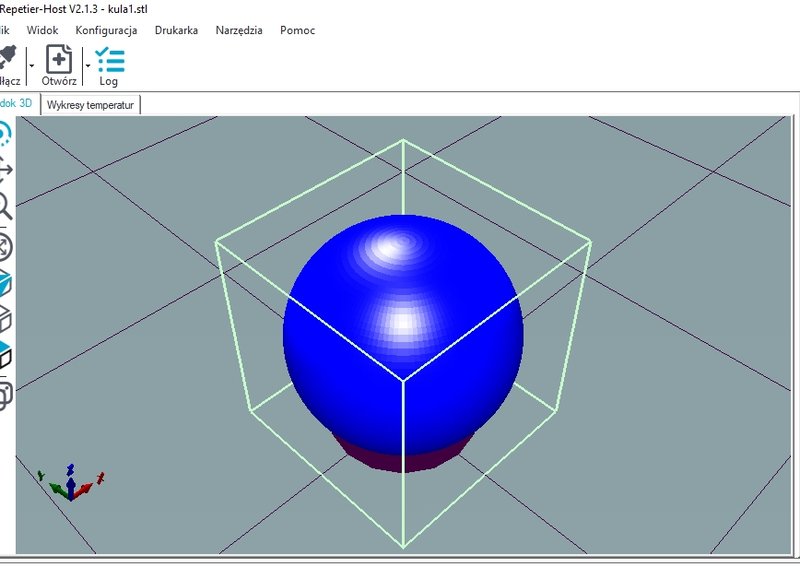Switch to top view cube icon
This screenshot has width=800, height=567.
tap(5, 355)
